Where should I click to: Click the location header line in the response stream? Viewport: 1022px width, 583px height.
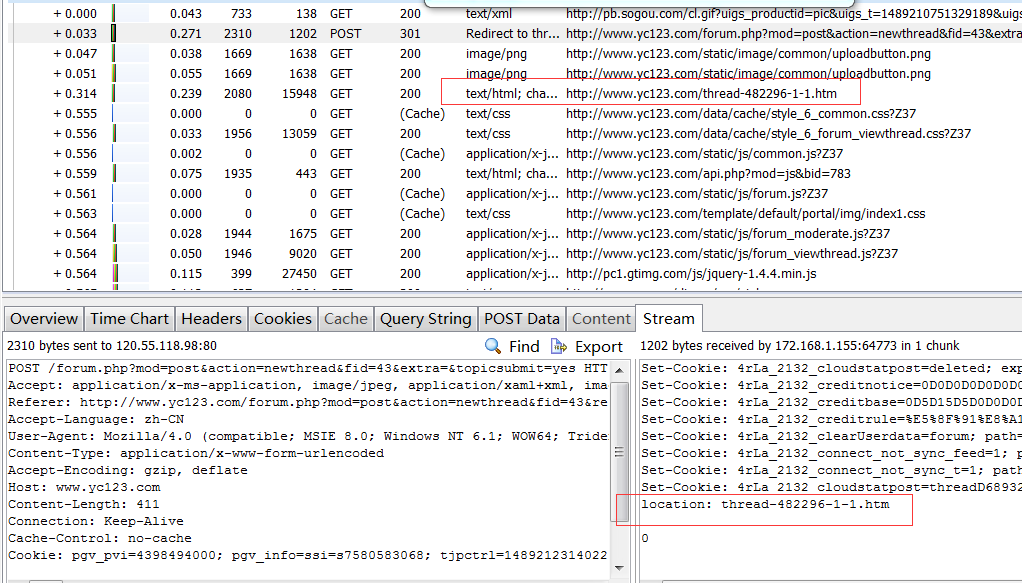tap(764, 505)
